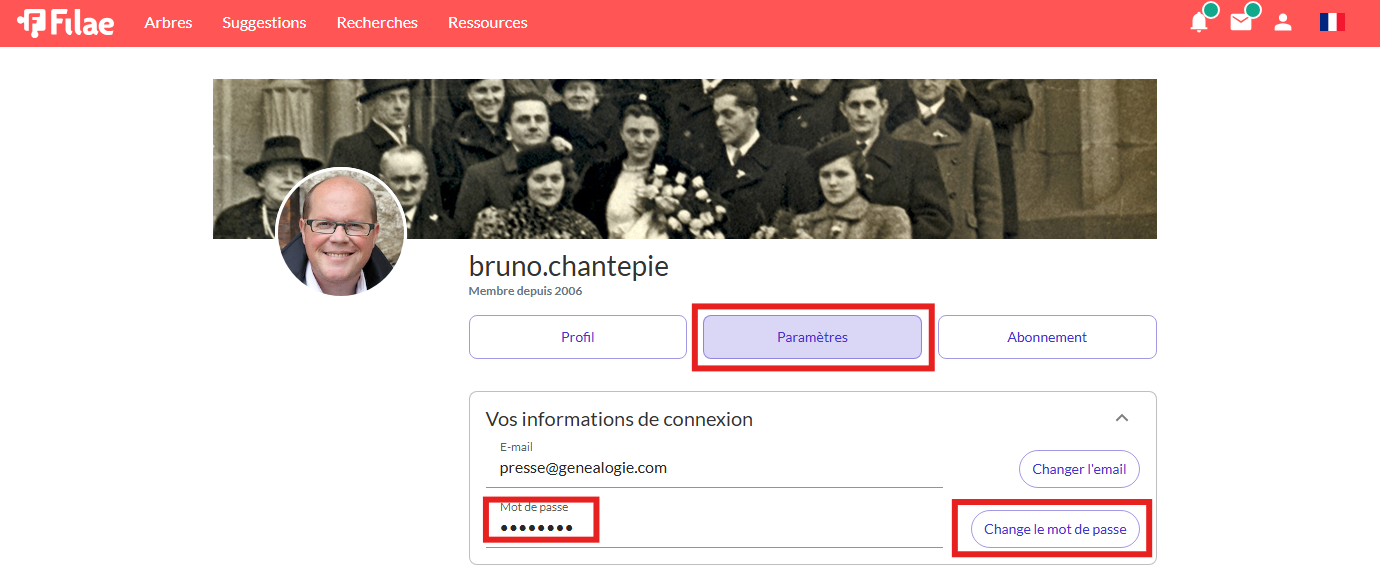The height and width of the screenshot is (575, 1380).
Task: Click the Vos informations de connexion heading
Action: pyautogui.click(x=619, y=419)
